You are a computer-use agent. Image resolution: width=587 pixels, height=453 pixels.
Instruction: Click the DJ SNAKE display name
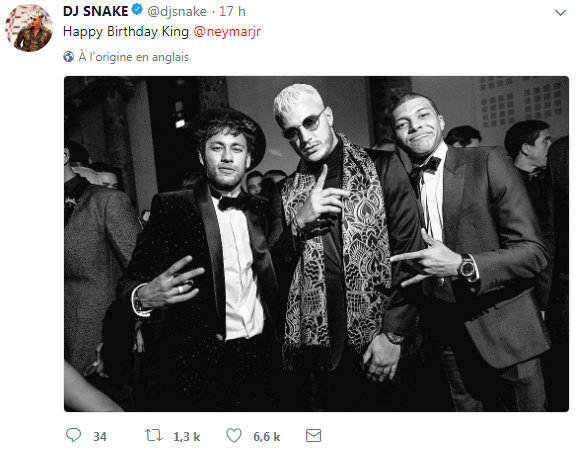pos(96,11)
